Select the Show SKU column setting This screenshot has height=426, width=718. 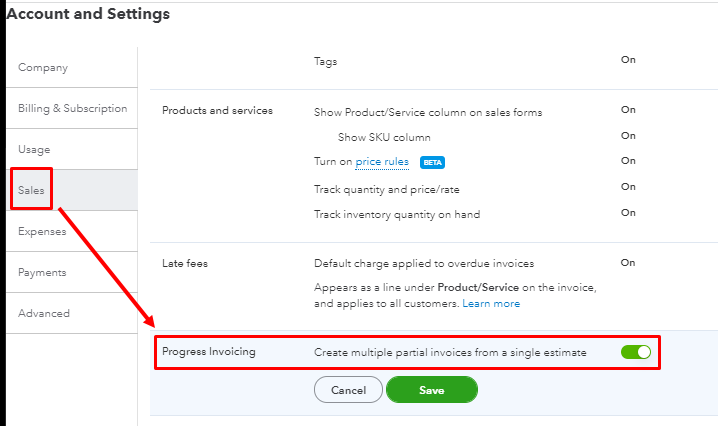point(384,136)
